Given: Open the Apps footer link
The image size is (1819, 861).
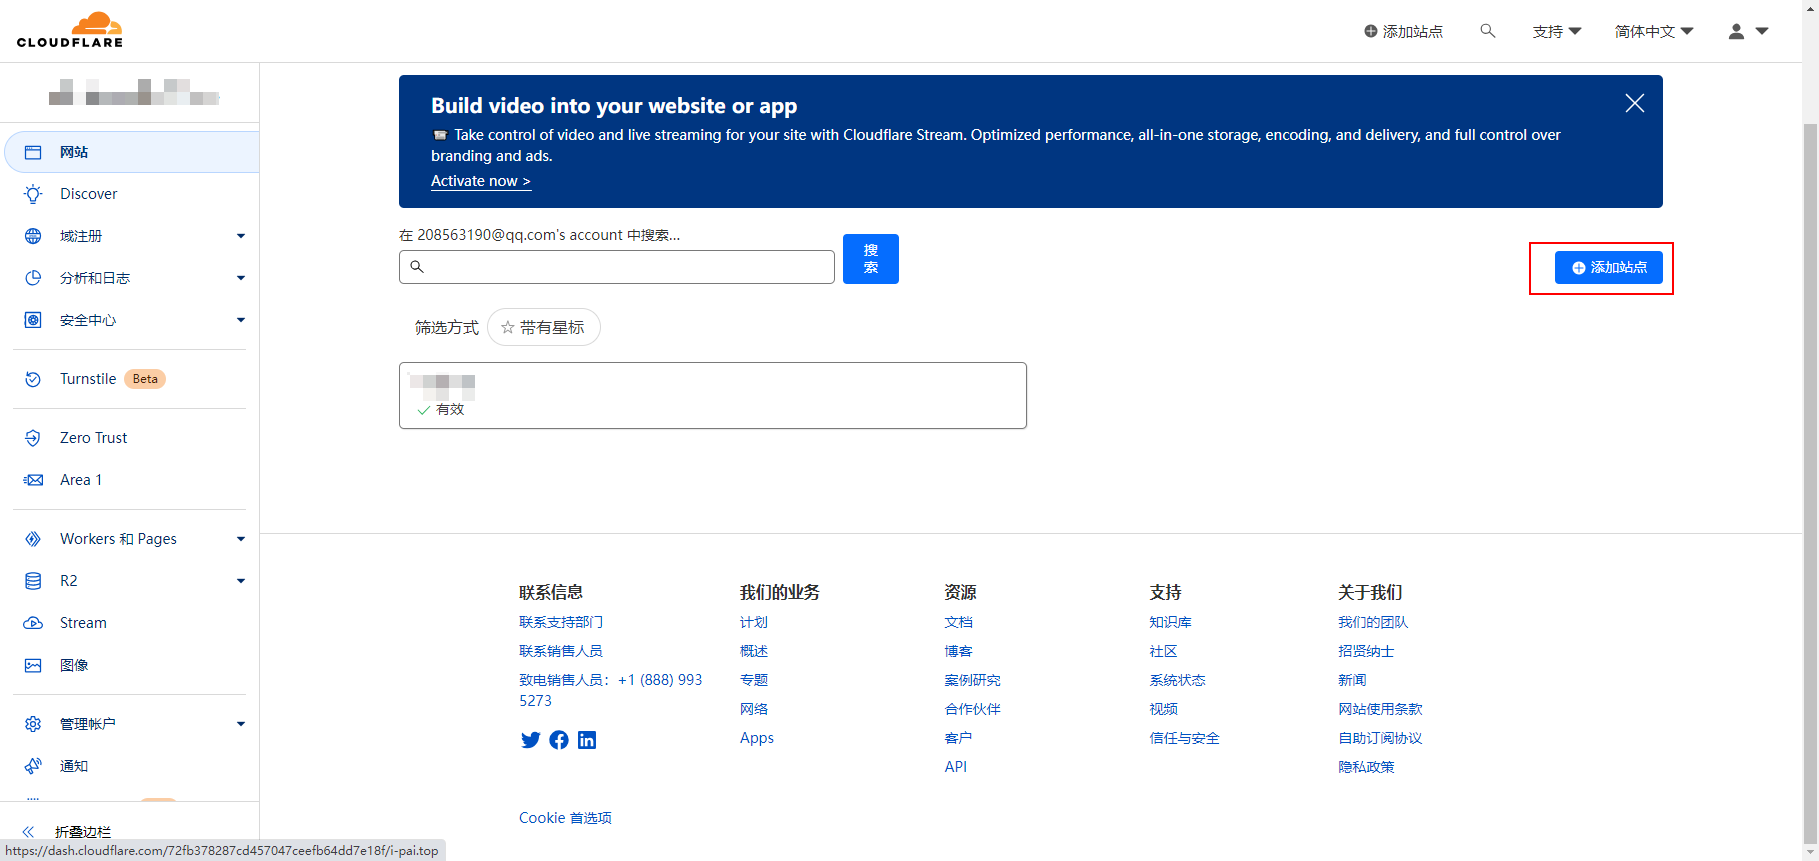Looking at the screenshot, I should pos(757,738).
